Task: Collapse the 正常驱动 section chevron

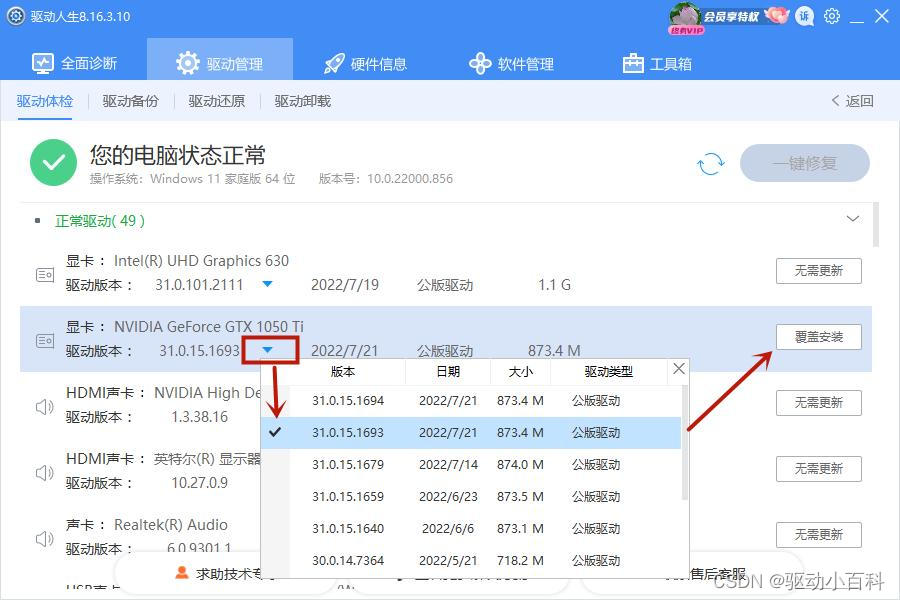Action: 853,219
